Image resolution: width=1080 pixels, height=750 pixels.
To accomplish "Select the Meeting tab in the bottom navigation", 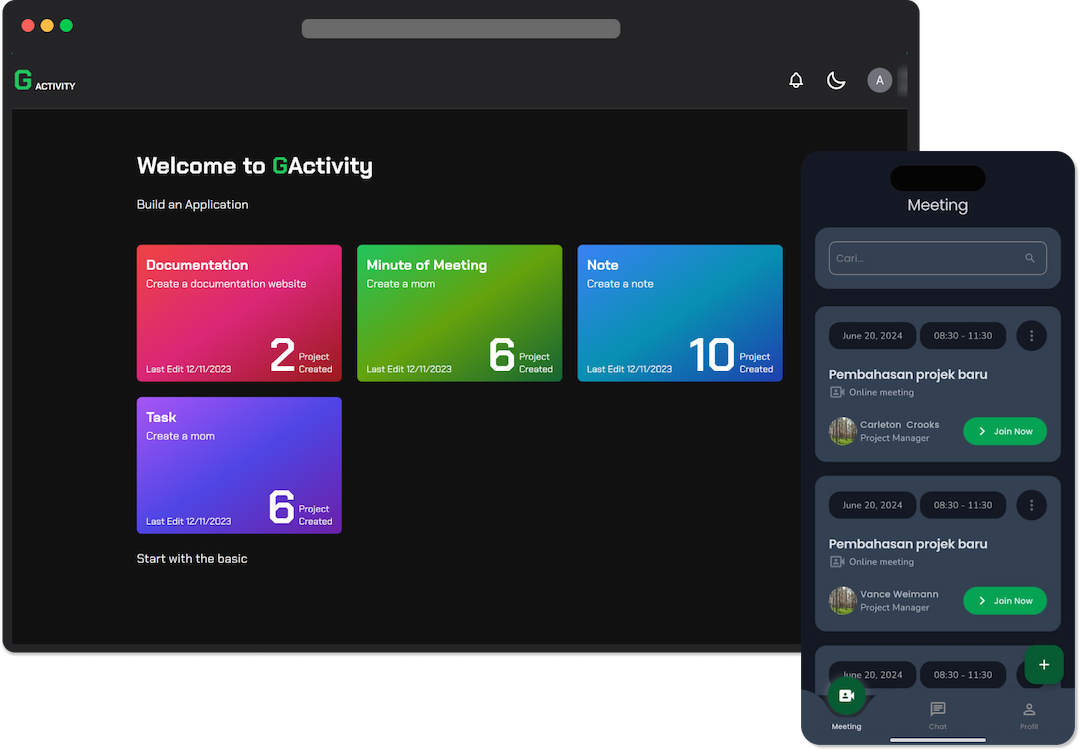I will (846, 703).
